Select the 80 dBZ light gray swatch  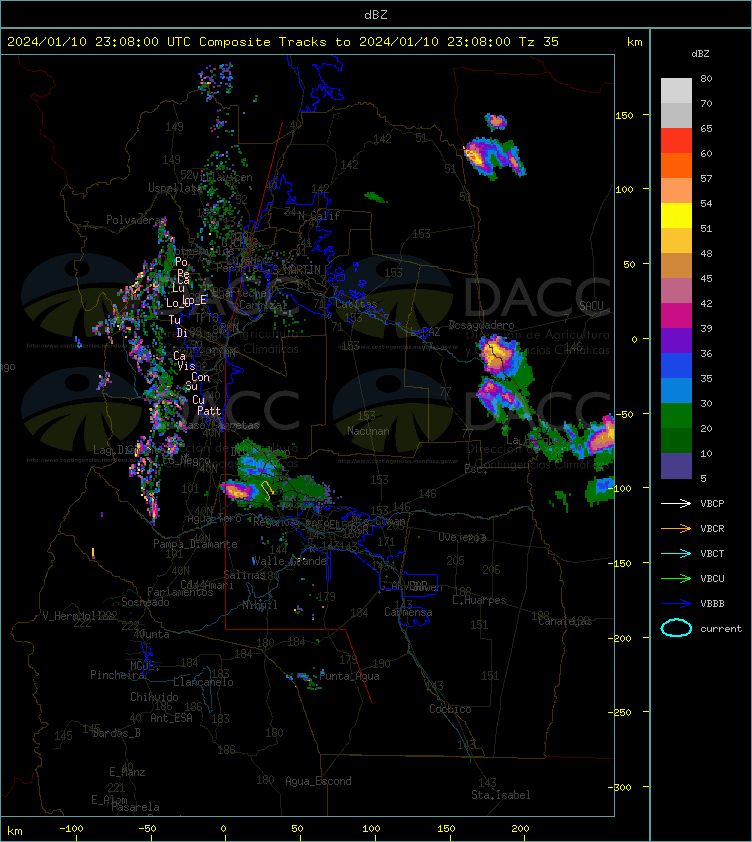pos(676,90)
